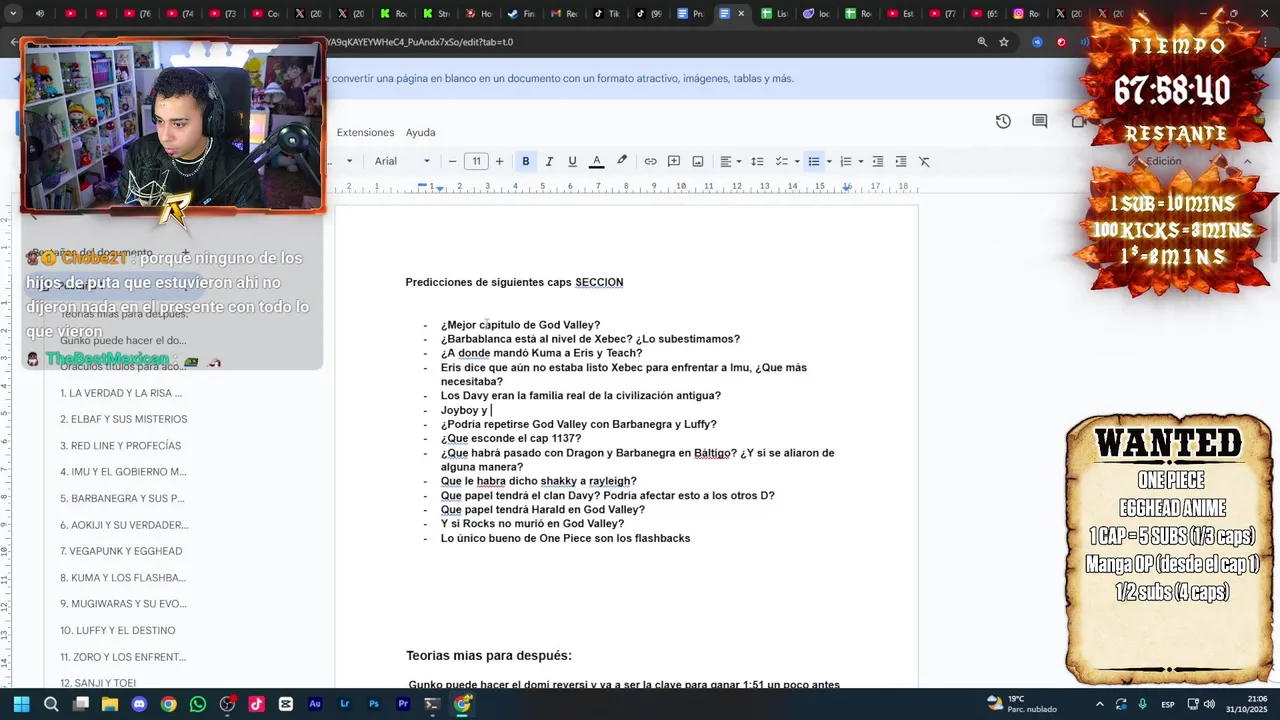
Task: Open the tab search dropdown arrow
Action: pos(13,14)
